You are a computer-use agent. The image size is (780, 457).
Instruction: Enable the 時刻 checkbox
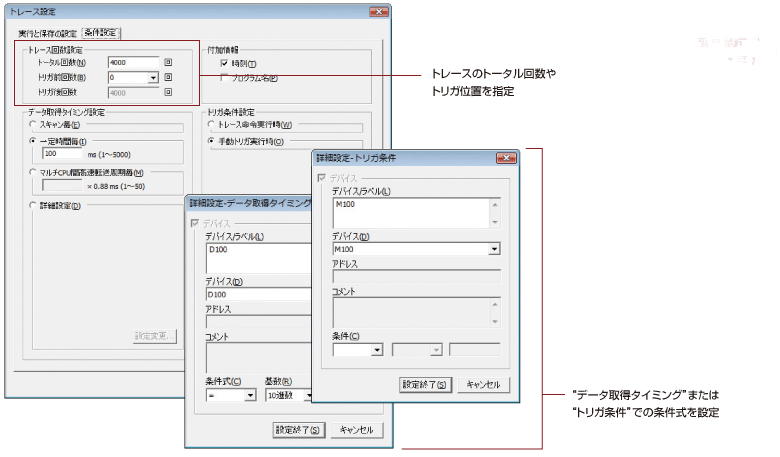tap(224, 63)
